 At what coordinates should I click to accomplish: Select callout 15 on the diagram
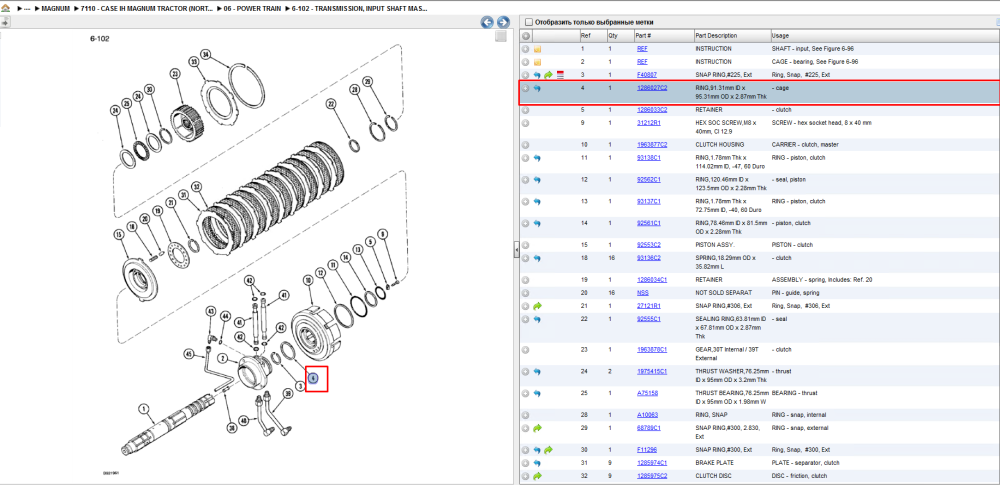click(118, 235)
